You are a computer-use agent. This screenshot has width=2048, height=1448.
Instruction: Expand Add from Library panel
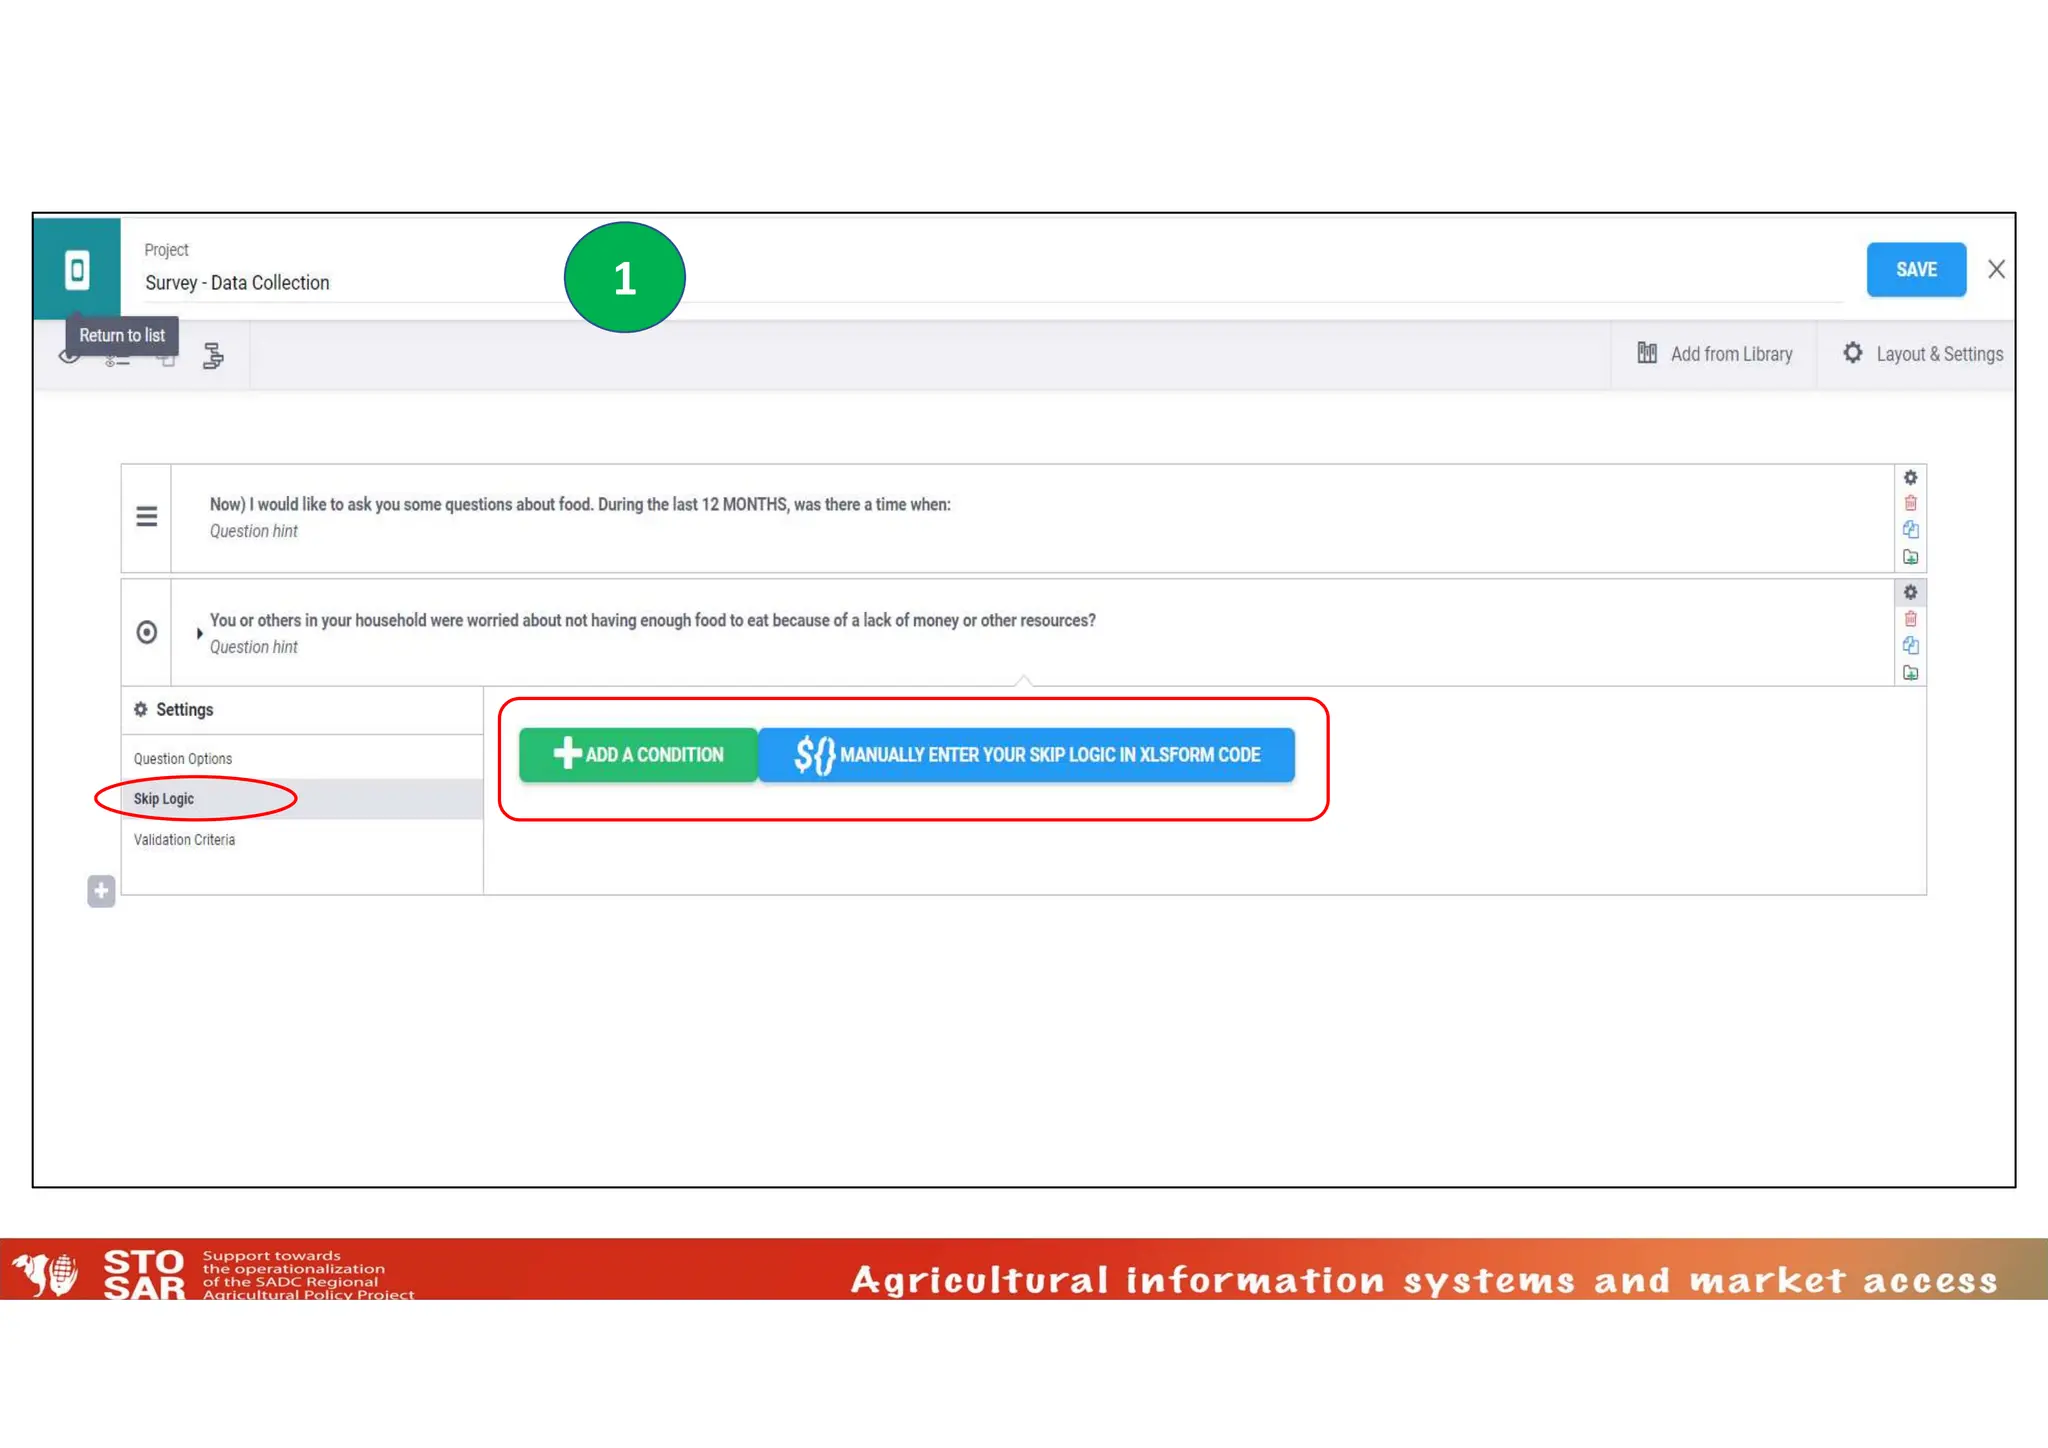point(1714,354)
